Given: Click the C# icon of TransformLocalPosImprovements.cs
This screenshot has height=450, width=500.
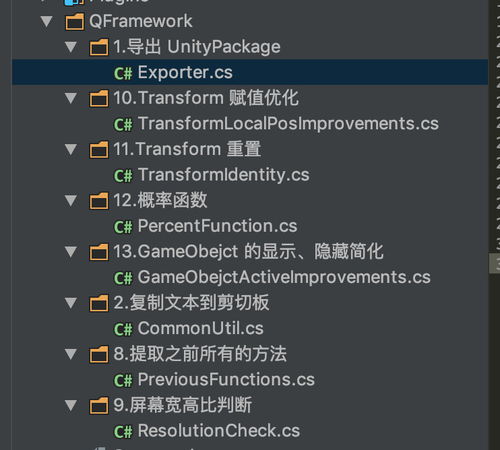Looking at the screenshot, I should click(x=123, y=124).
